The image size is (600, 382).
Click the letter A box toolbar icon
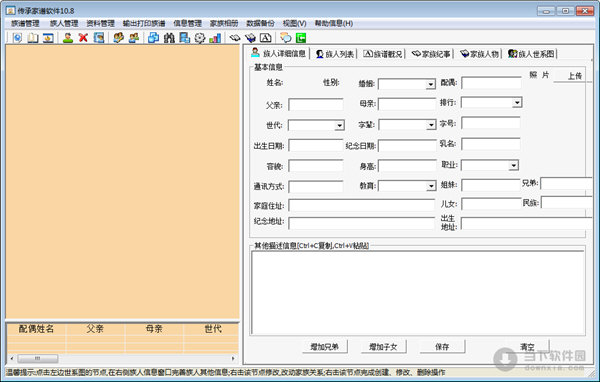(x=266, y=38)
